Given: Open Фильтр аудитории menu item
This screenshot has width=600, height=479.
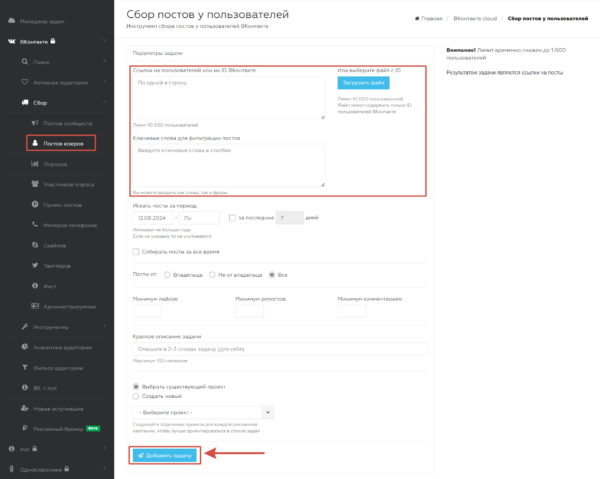Looking at the screenshot, I should coord(57,368).
